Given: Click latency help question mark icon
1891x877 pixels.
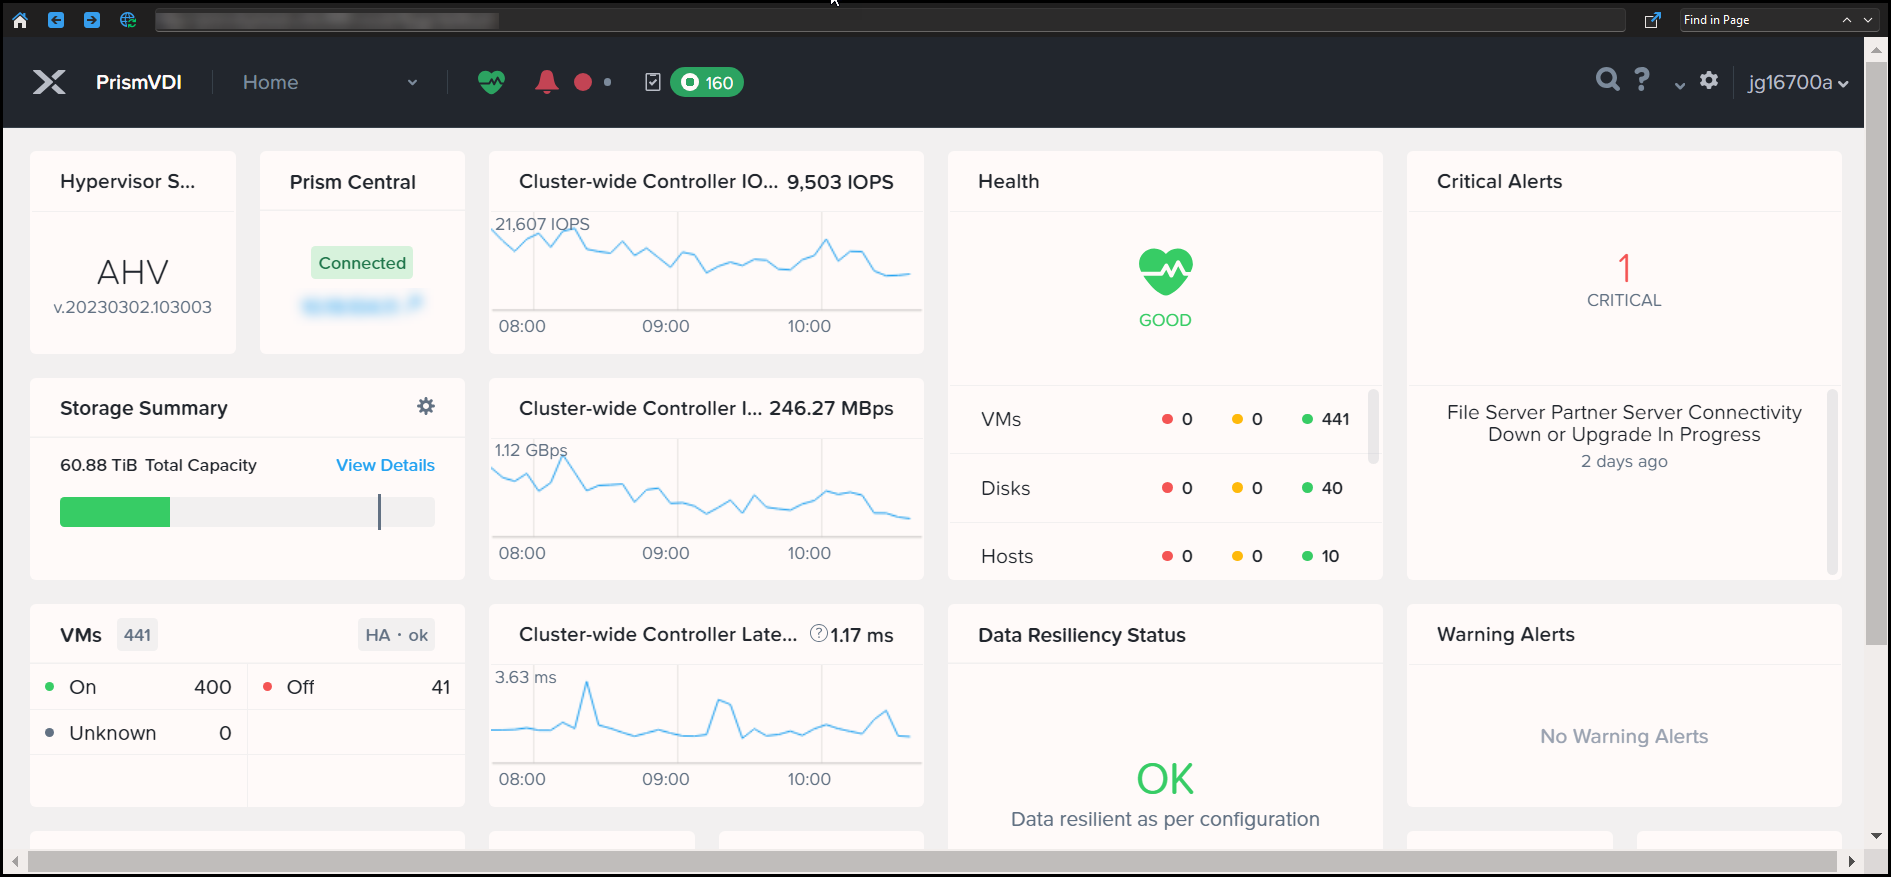Looking at the screenshot, I should pos(818,633).
